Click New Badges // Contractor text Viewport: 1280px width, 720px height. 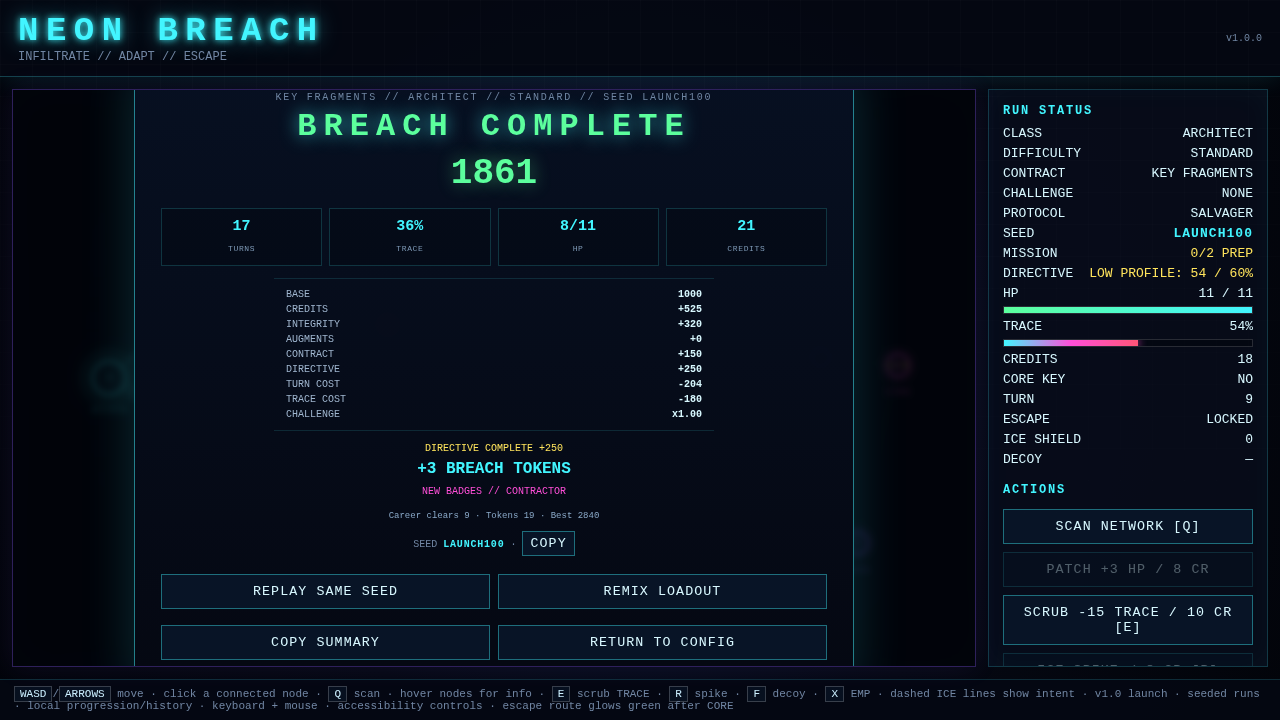(x=494, y=491)
